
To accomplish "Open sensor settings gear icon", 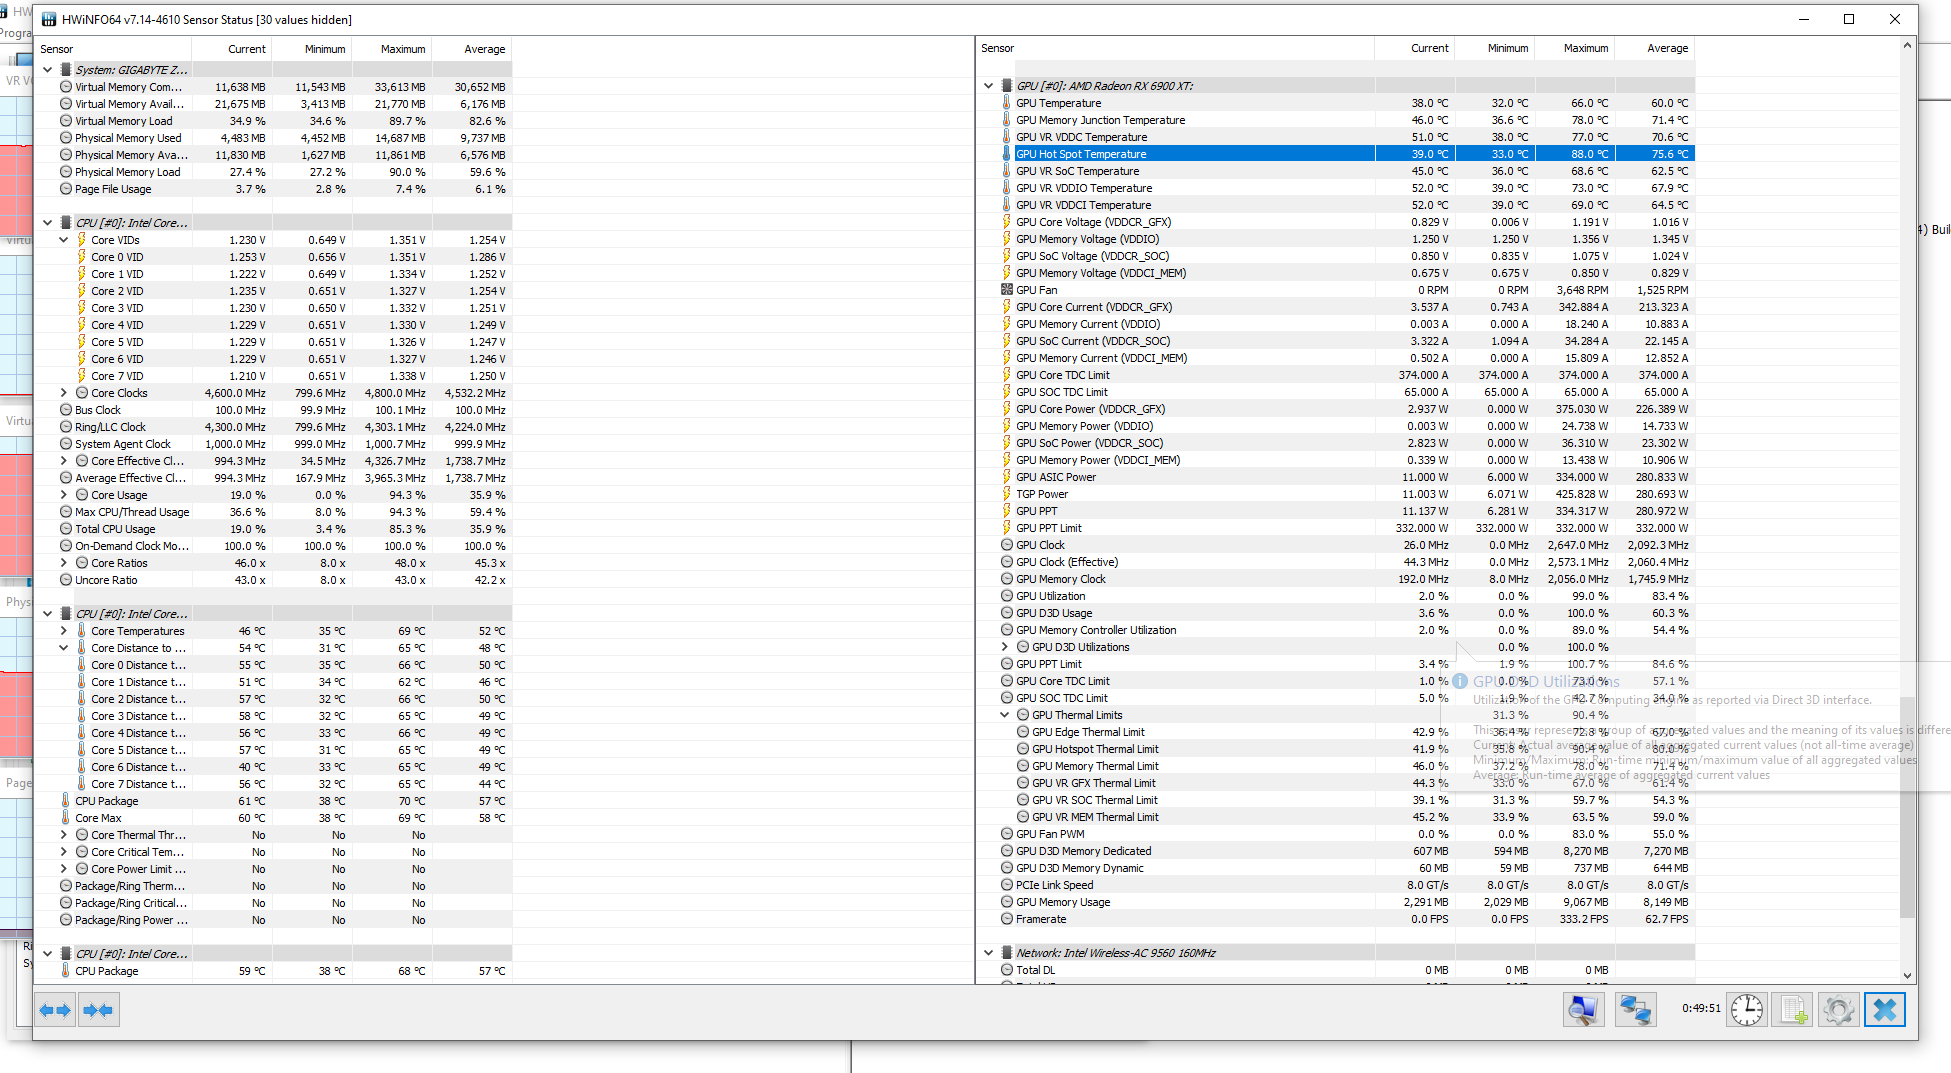I will pos(1839,1010).
